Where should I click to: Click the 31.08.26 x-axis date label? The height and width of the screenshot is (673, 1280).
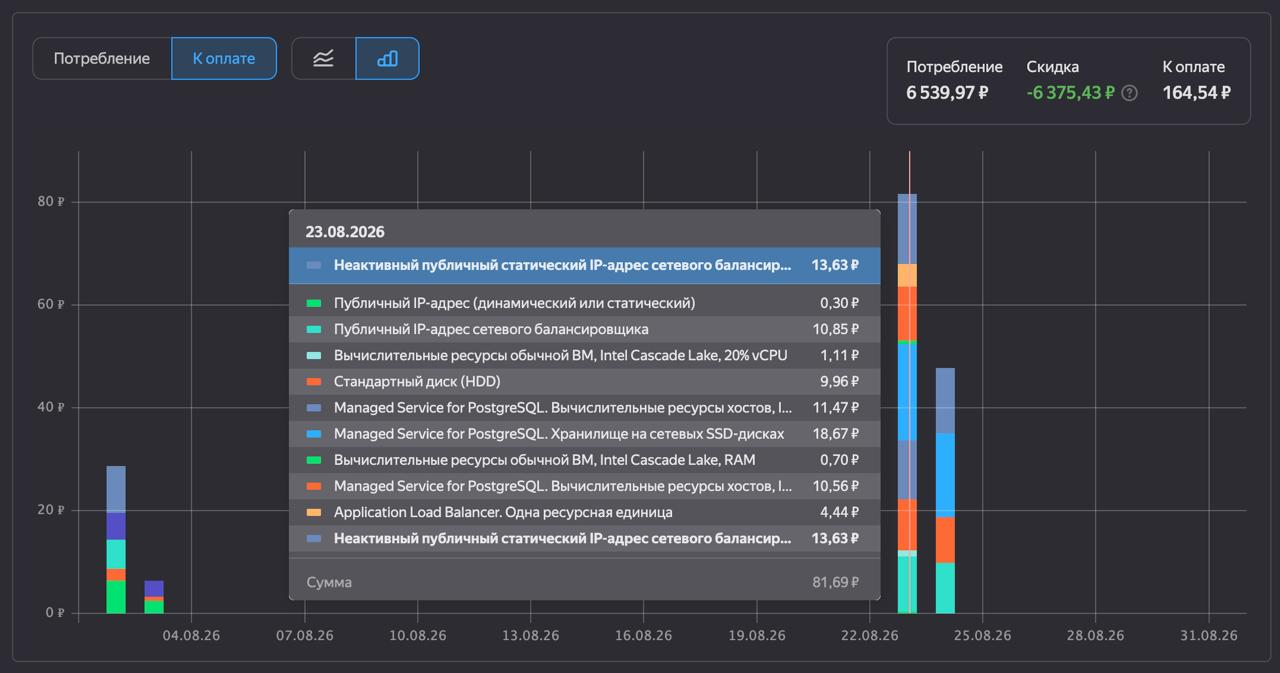[1209, 635]
